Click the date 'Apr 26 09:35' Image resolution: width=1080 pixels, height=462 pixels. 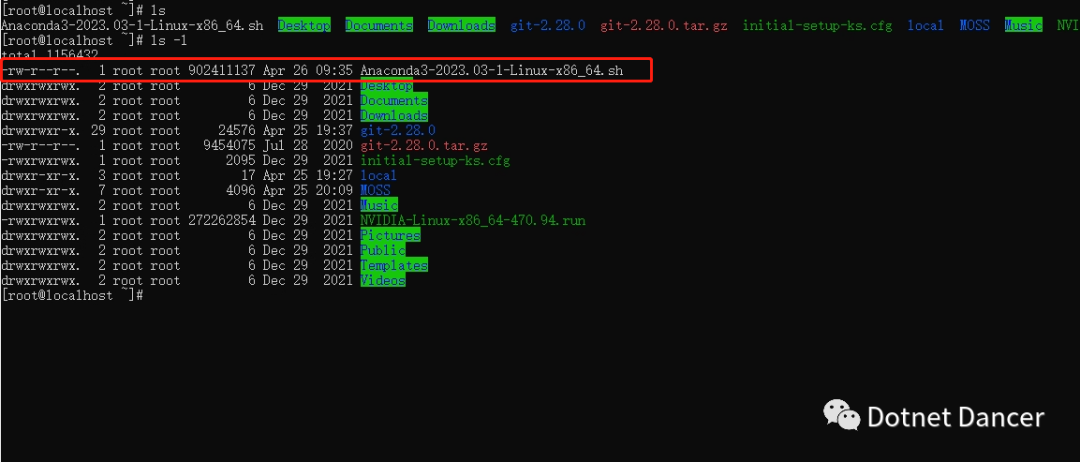308,71
